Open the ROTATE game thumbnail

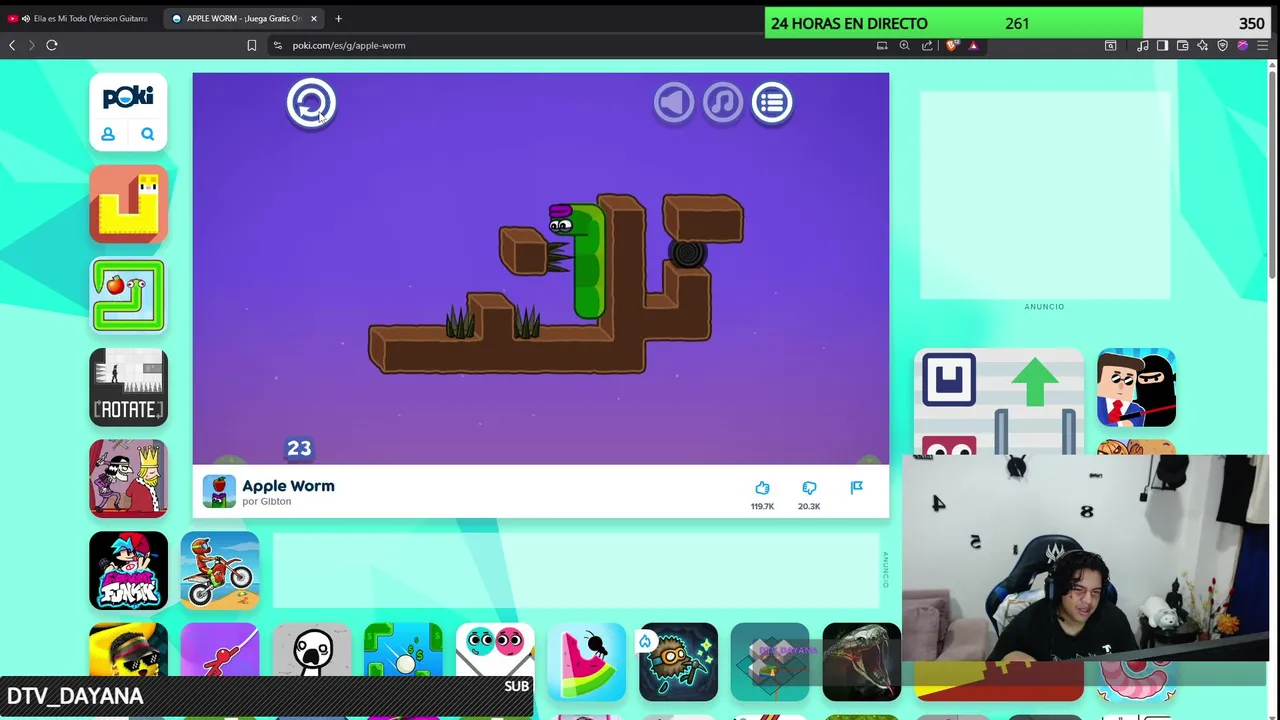[128, 387]
